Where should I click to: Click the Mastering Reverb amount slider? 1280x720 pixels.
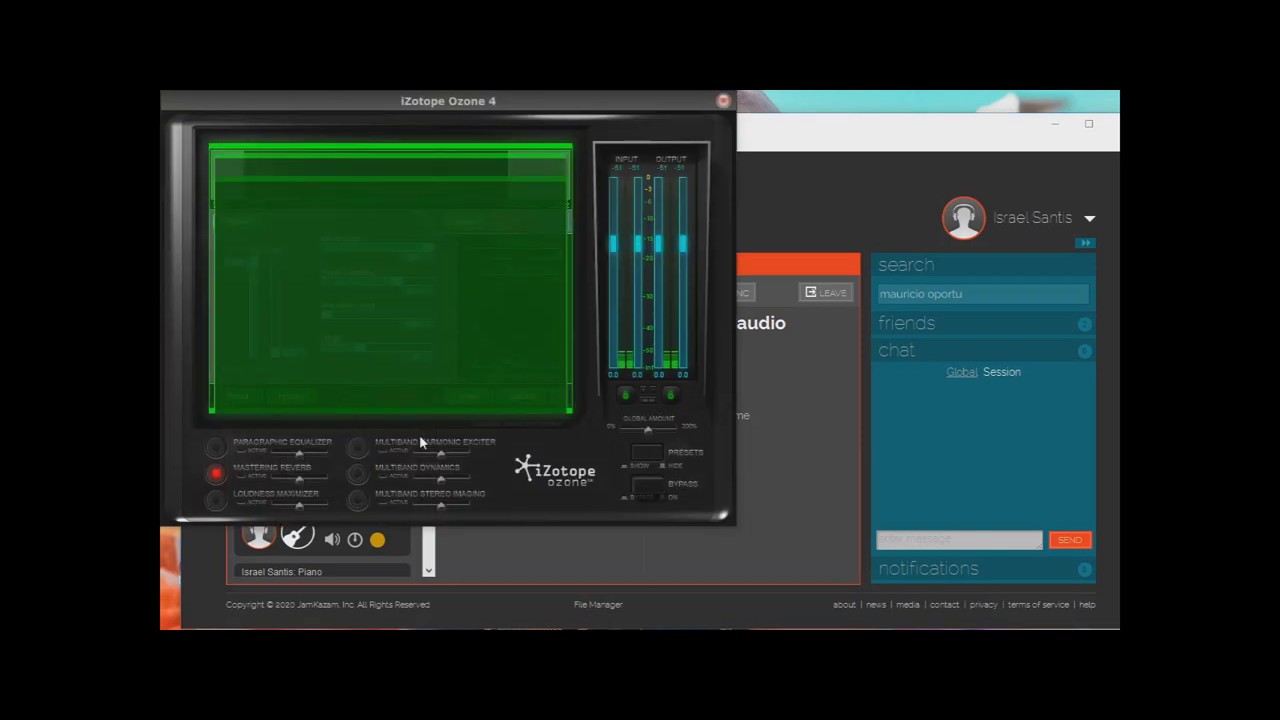click(299, 478)
